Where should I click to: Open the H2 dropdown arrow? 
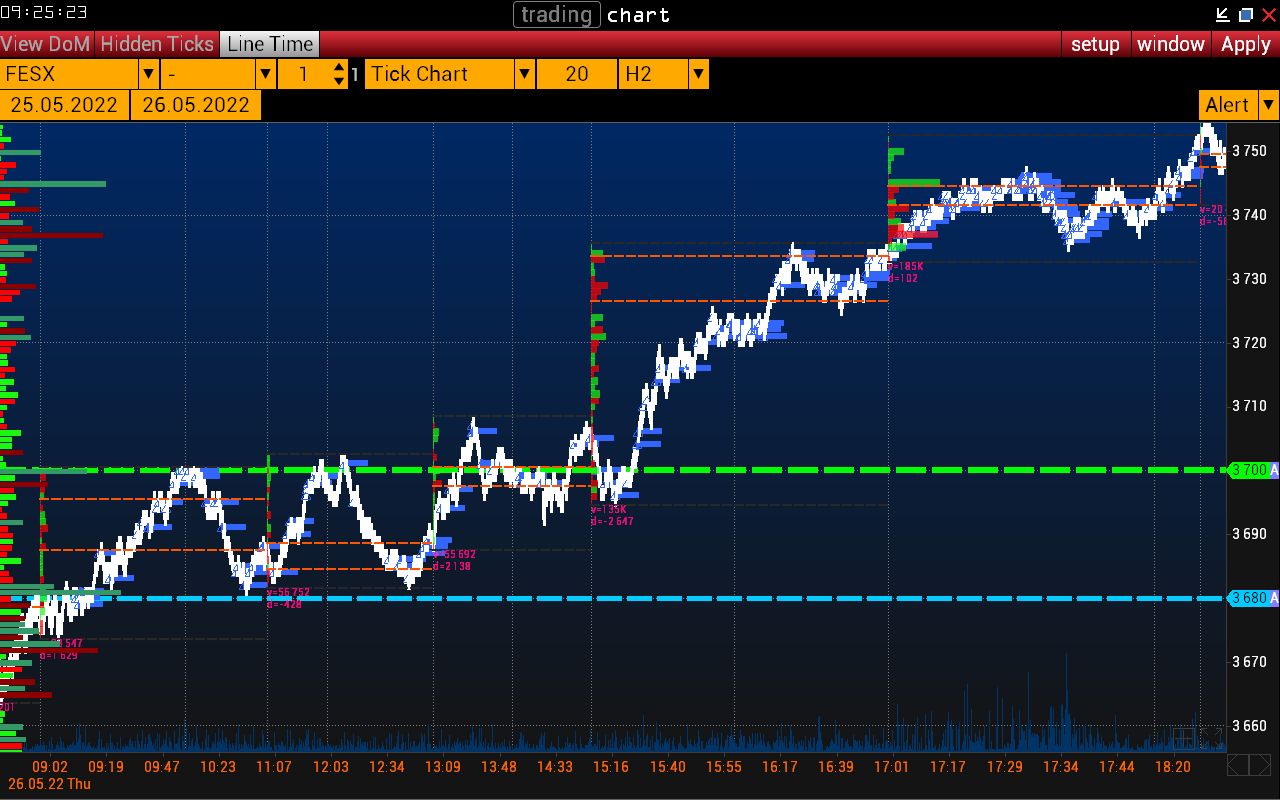699,74
